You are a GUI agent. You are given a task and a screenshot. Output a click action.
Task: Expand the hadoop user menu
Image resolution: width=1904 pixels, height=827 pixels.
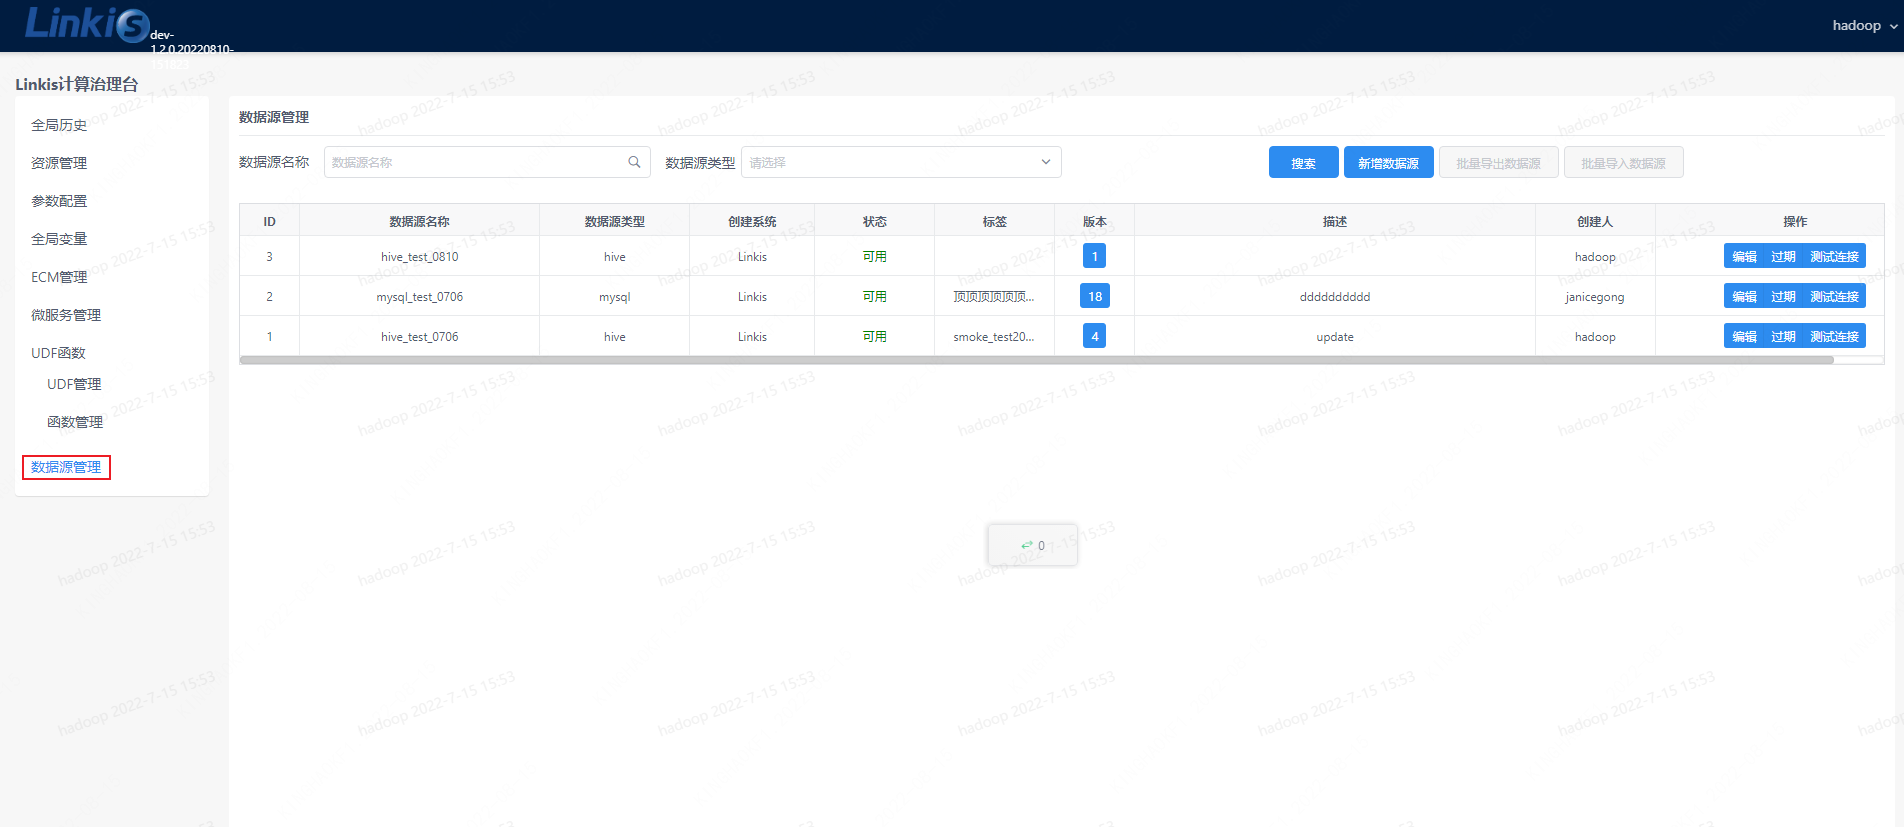(1864, 26)
